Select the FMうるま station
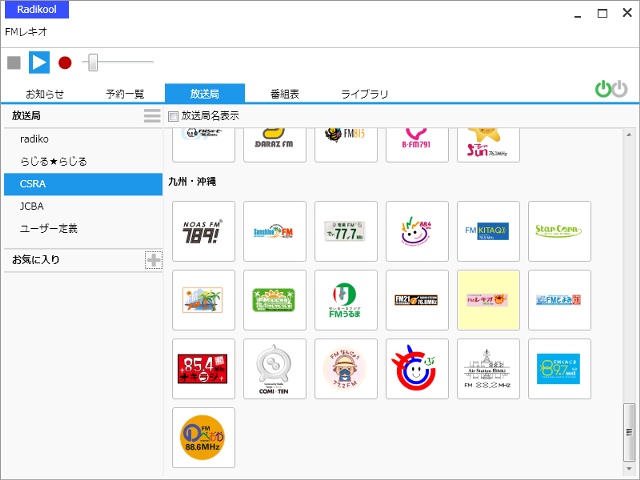The height and width of the screenshot is (480, 640). (x=346, y=300)
